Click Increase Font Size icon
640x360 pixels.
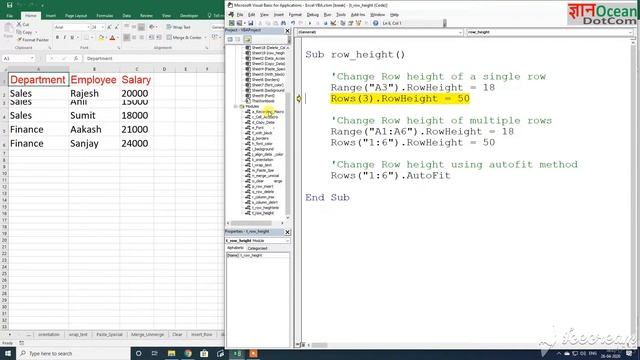(x=109, y=27)
